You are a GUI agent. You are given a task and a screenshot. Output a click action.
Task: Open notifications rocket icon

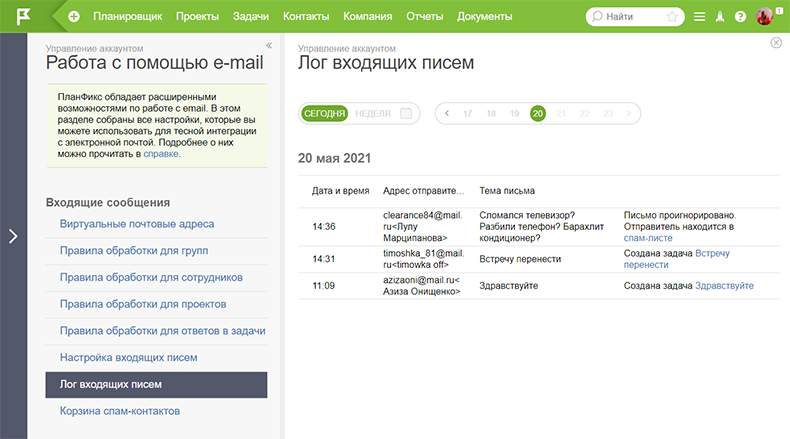click(x=720, y=17)
